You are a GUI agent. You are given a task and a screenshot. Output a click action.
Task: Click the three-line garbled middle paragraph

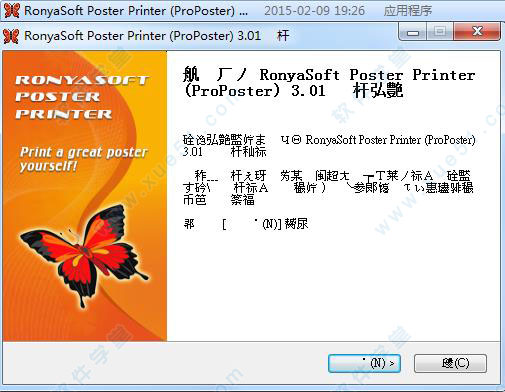tap(328, 187)
